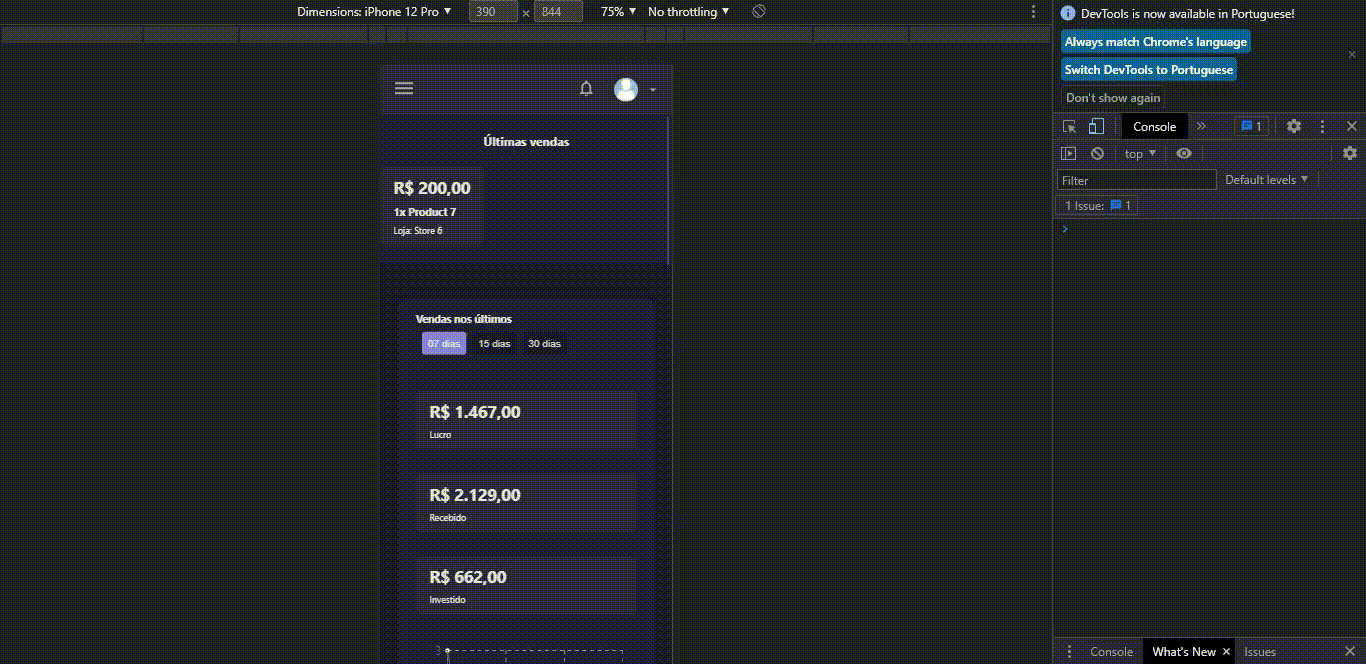The height and width of the screenshot is (664, 1366).
Task: Click the Investido R$ 662,00 card
Action: [x=526, y=585]
